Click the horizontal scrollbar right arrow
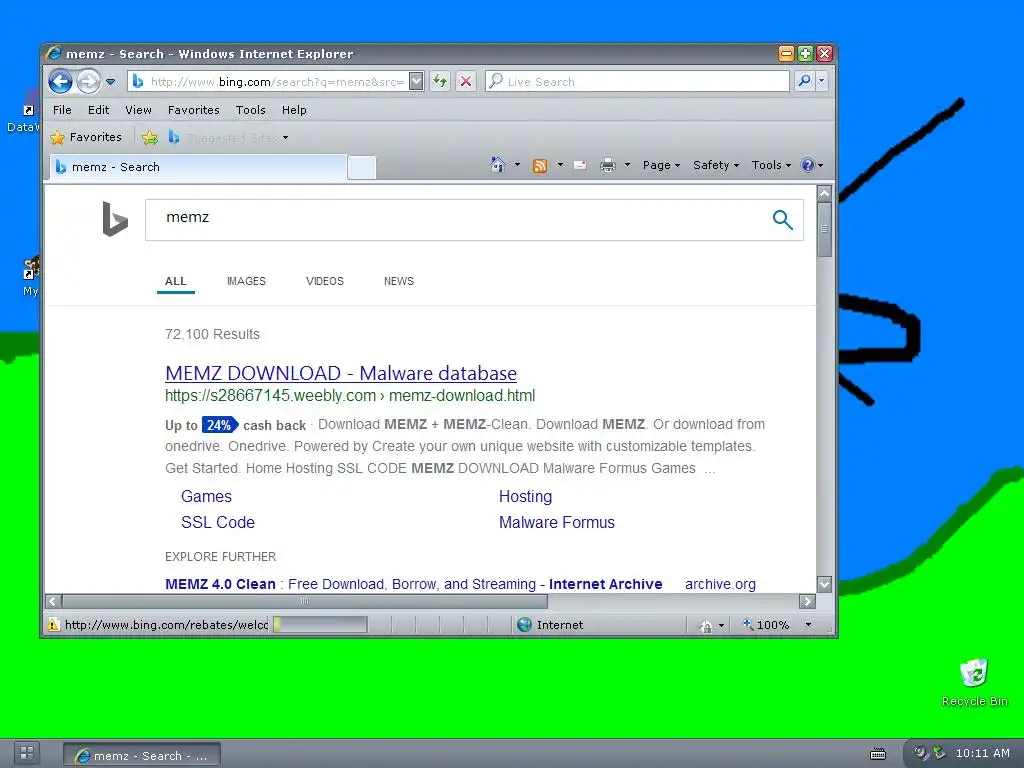 click(807, 601)
